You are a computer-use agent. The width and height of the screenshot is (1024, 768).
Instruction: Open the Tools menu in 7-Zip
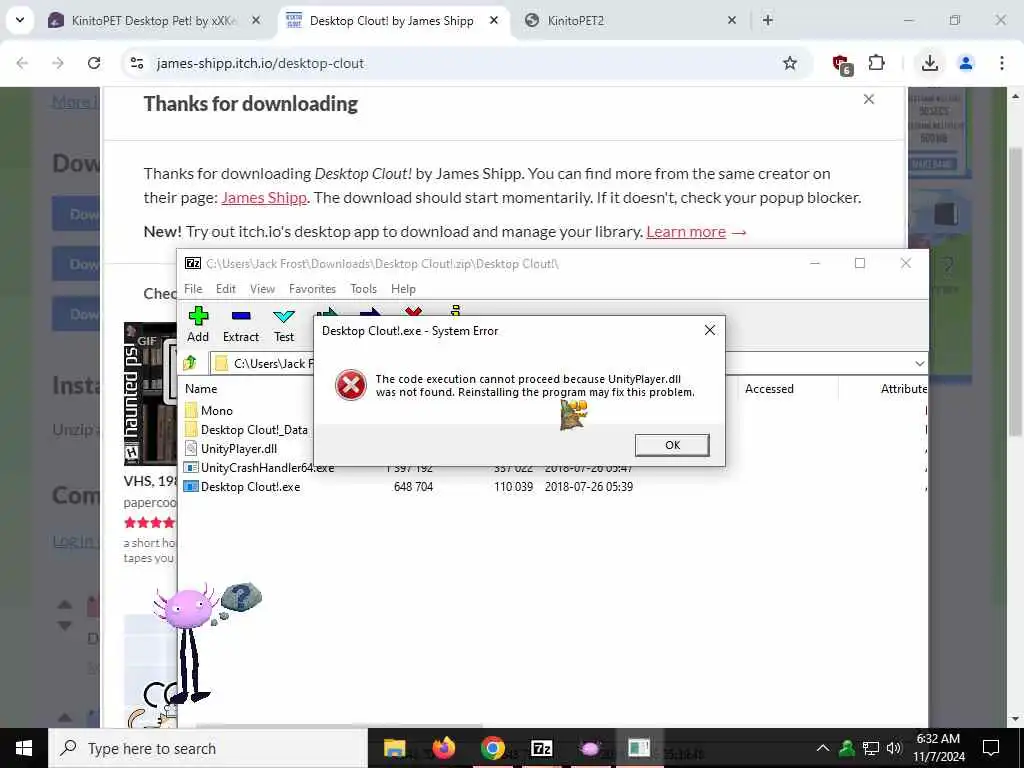[363, 289]
